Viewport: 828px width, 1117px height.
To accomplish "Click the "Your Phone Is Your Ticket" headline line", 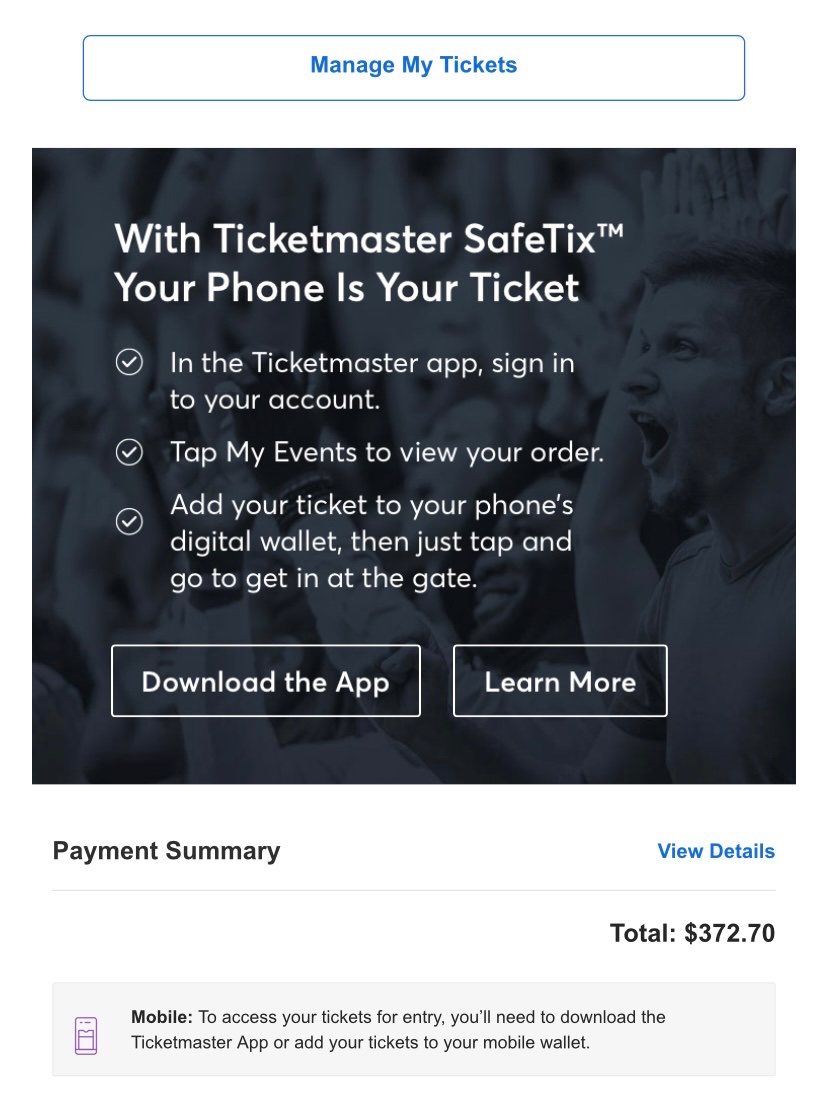I will 346,288.
